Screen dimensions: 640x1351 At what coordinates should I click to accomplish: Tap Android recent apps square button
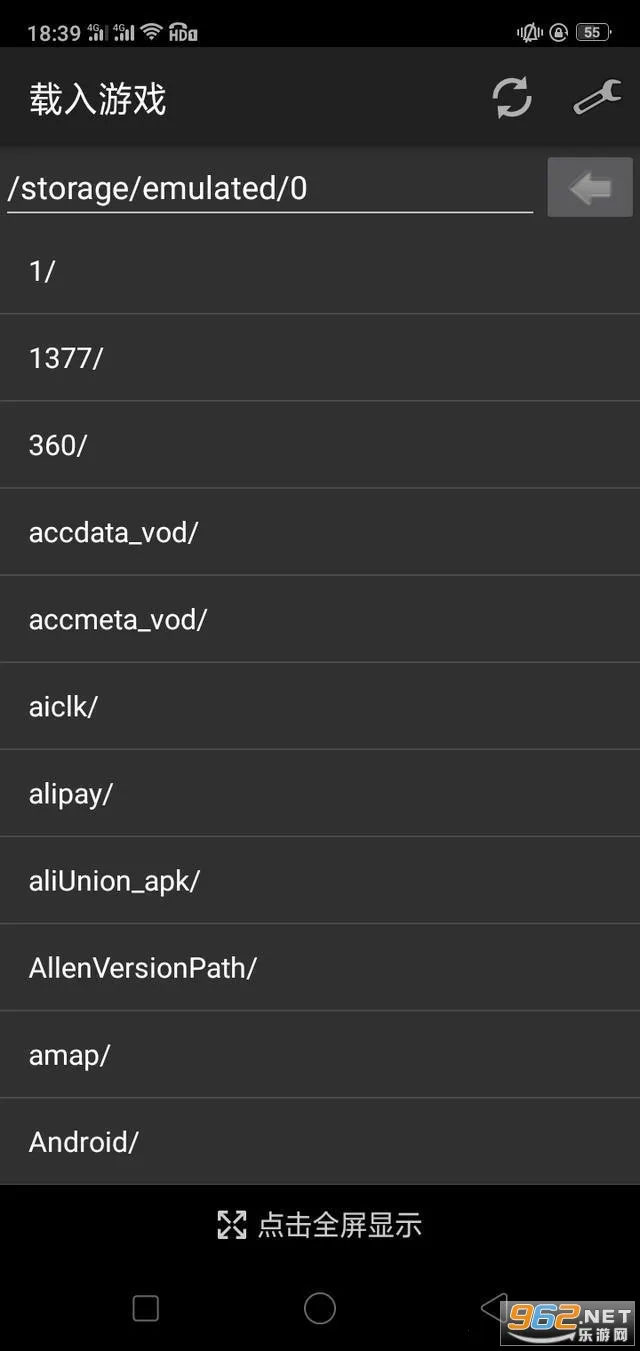pyautogui.click(x=146, y=1308)
